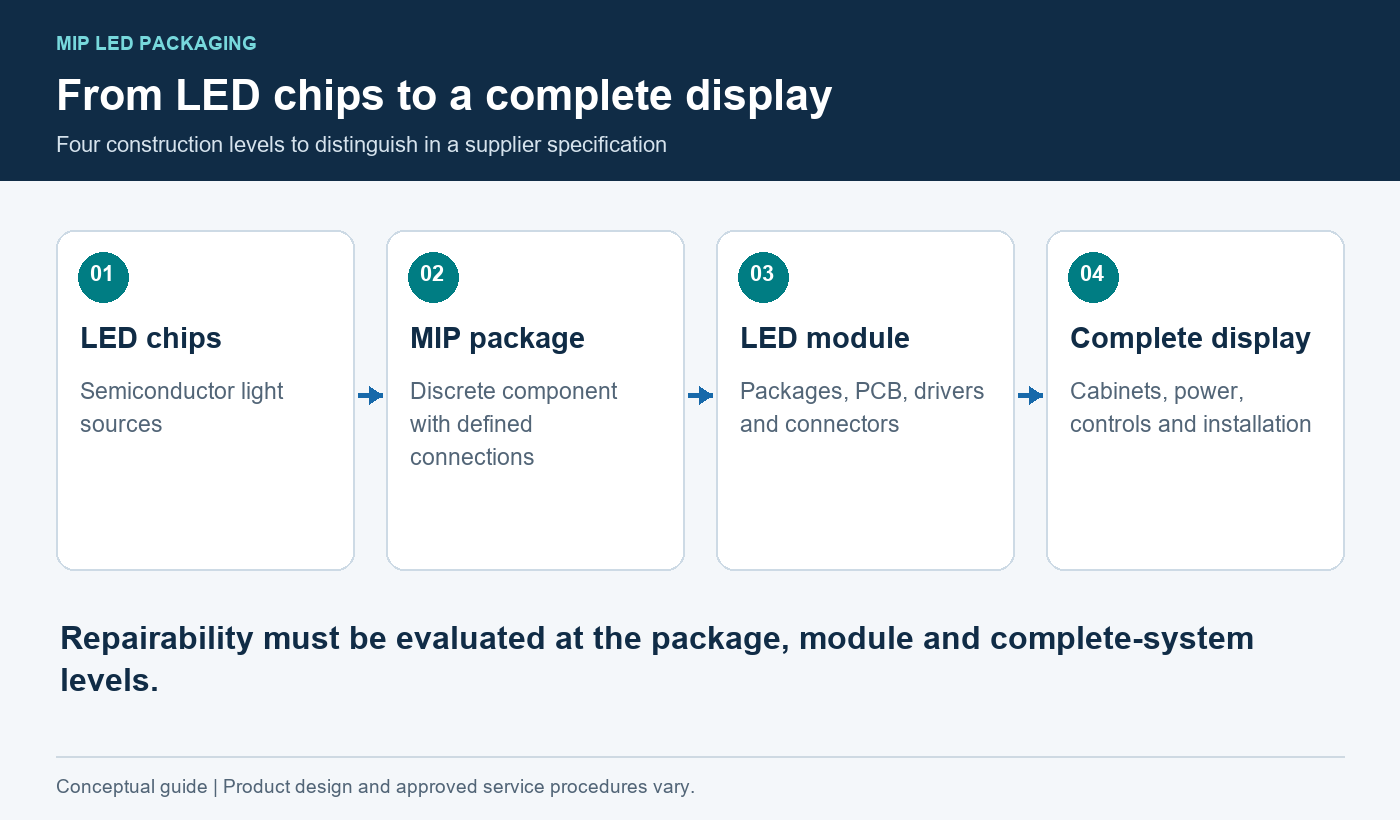Image resolution: width=1400 pixels, height=820 pixels.
Task: Select the 'LED module' card heading
Action: pyautogui.click(x=825, y=338)
